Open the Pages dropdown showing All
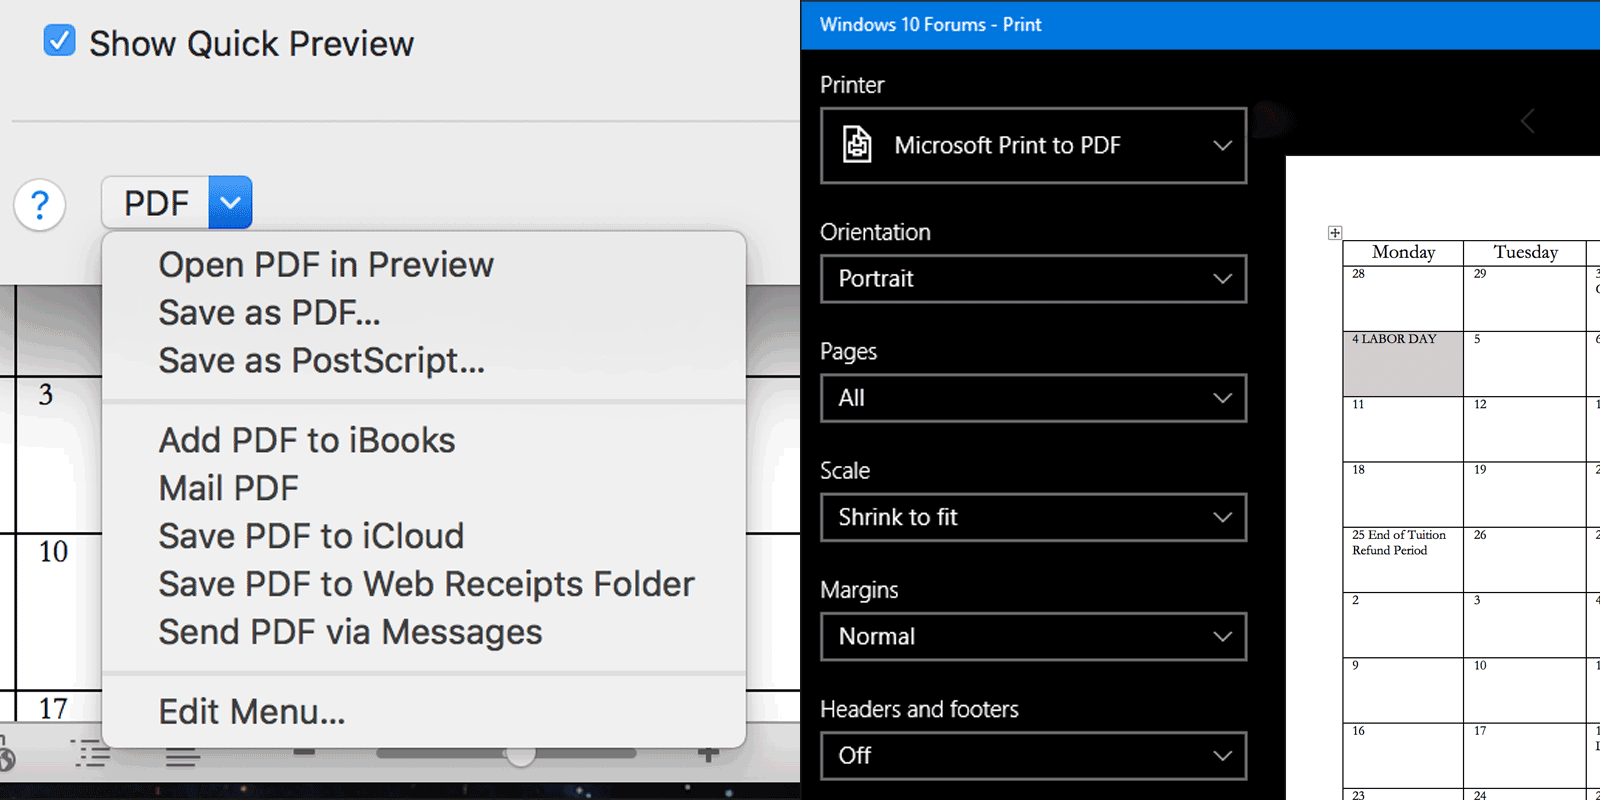Screen dimensions: 1600x800 (1033, 398)
